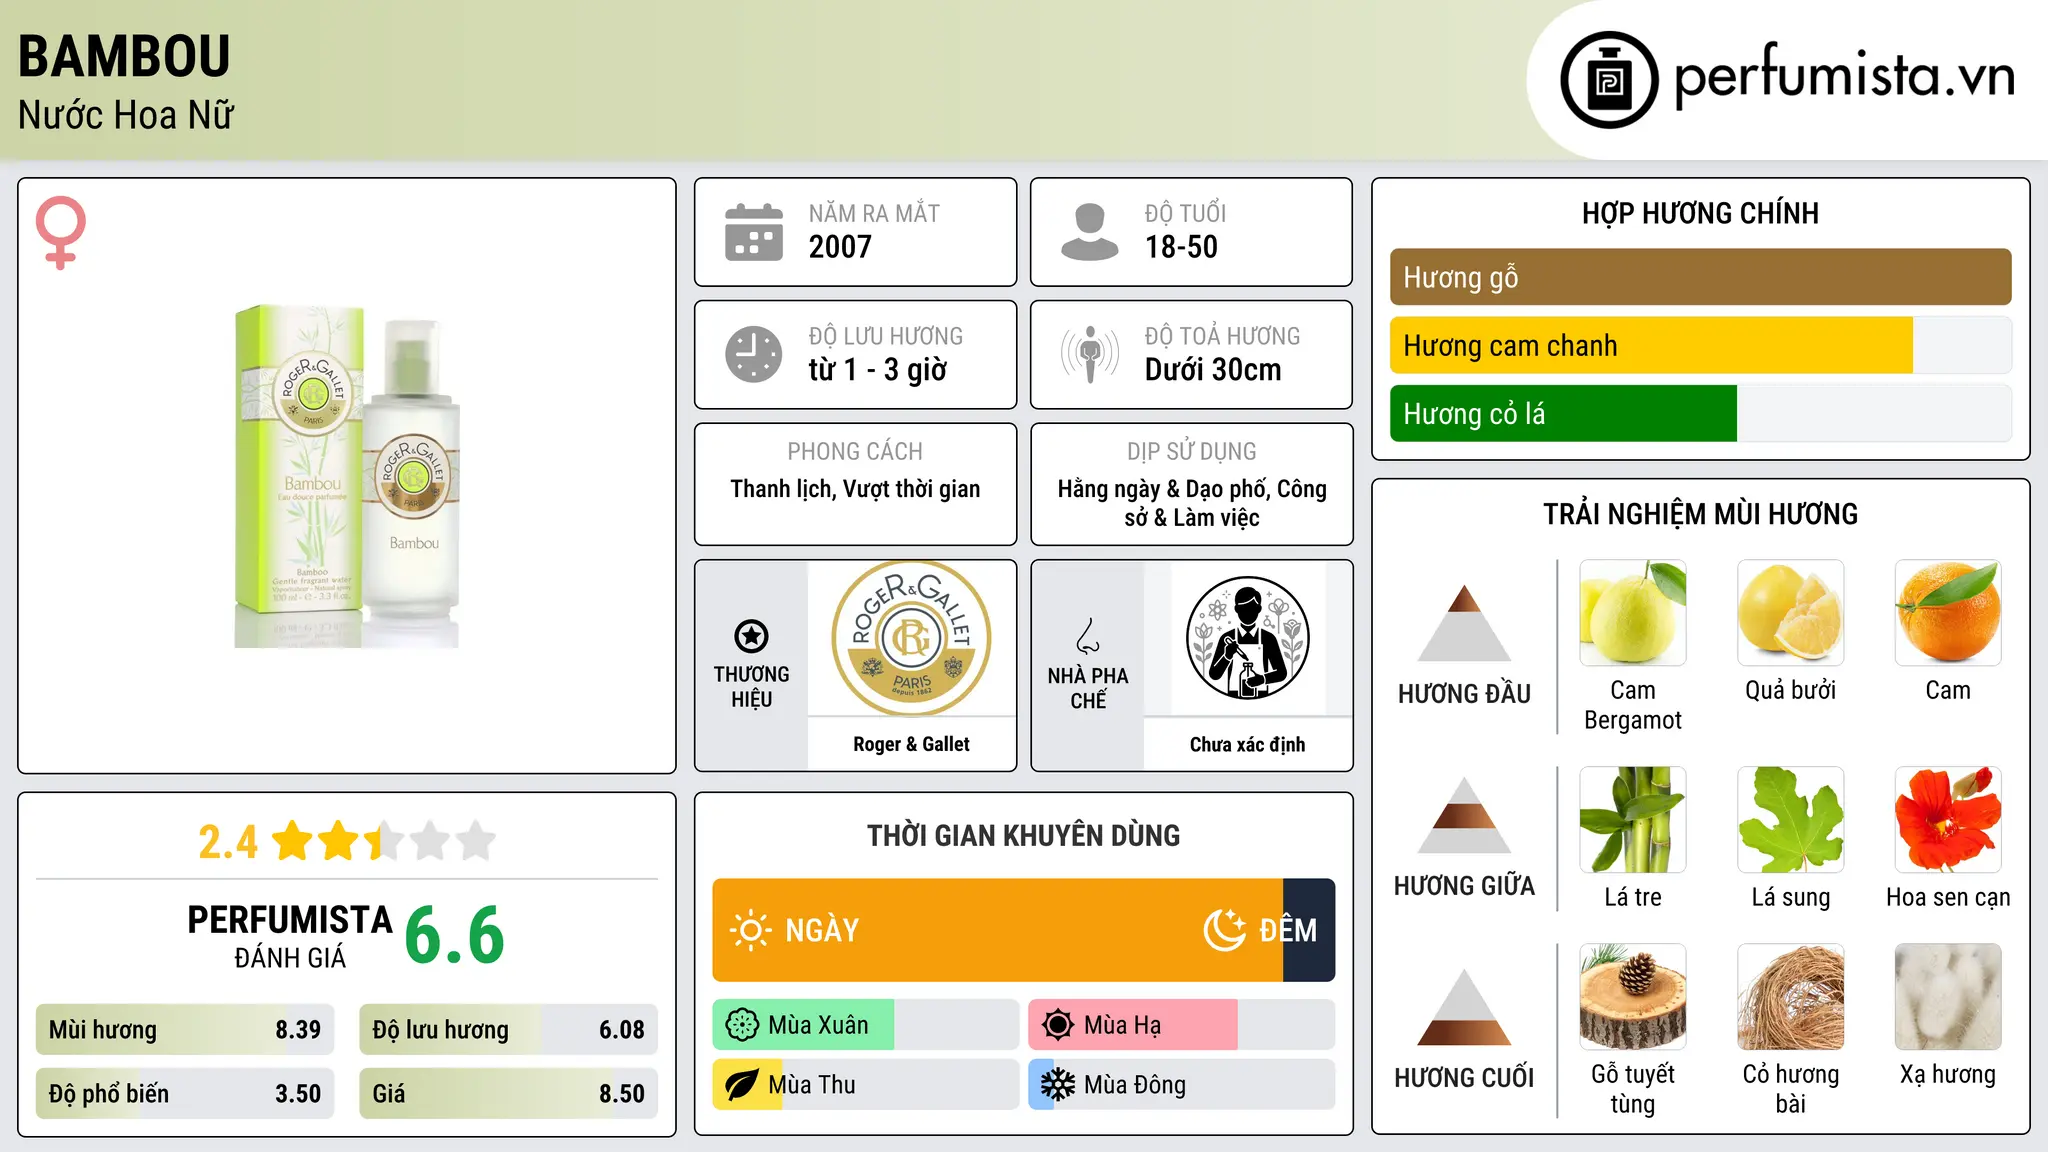The image size is (2048, 1152).
Task: Click the star badge icon above Thương hiệu
Action: coord(751,636)
